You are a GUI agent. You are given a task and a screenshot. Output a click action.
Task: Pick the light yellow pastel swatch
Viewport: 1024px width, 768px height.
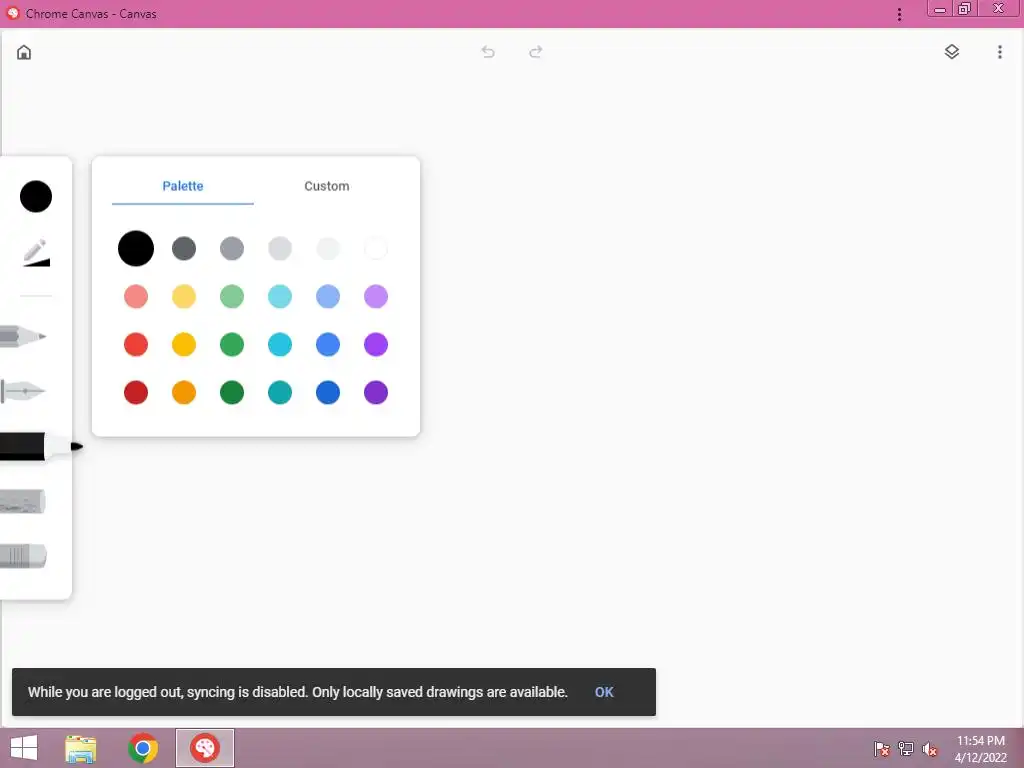tap(184, 296)
